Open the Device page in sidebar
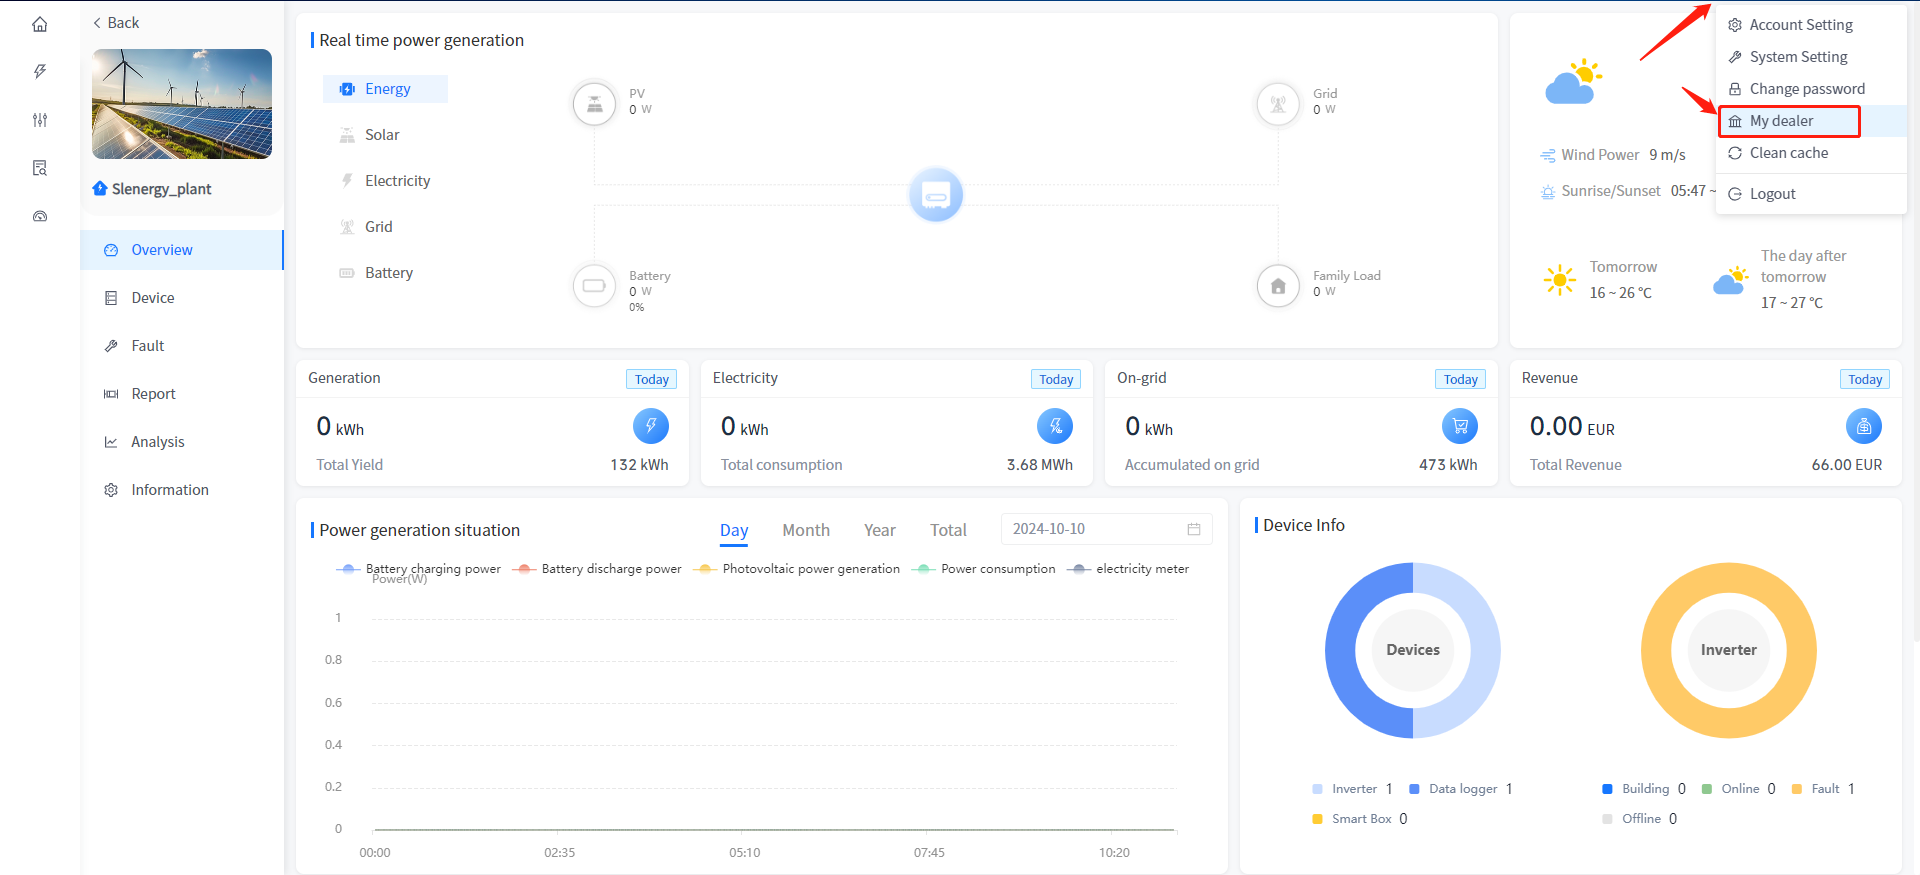The image size is (1920, 875). [x=153, y=298]
